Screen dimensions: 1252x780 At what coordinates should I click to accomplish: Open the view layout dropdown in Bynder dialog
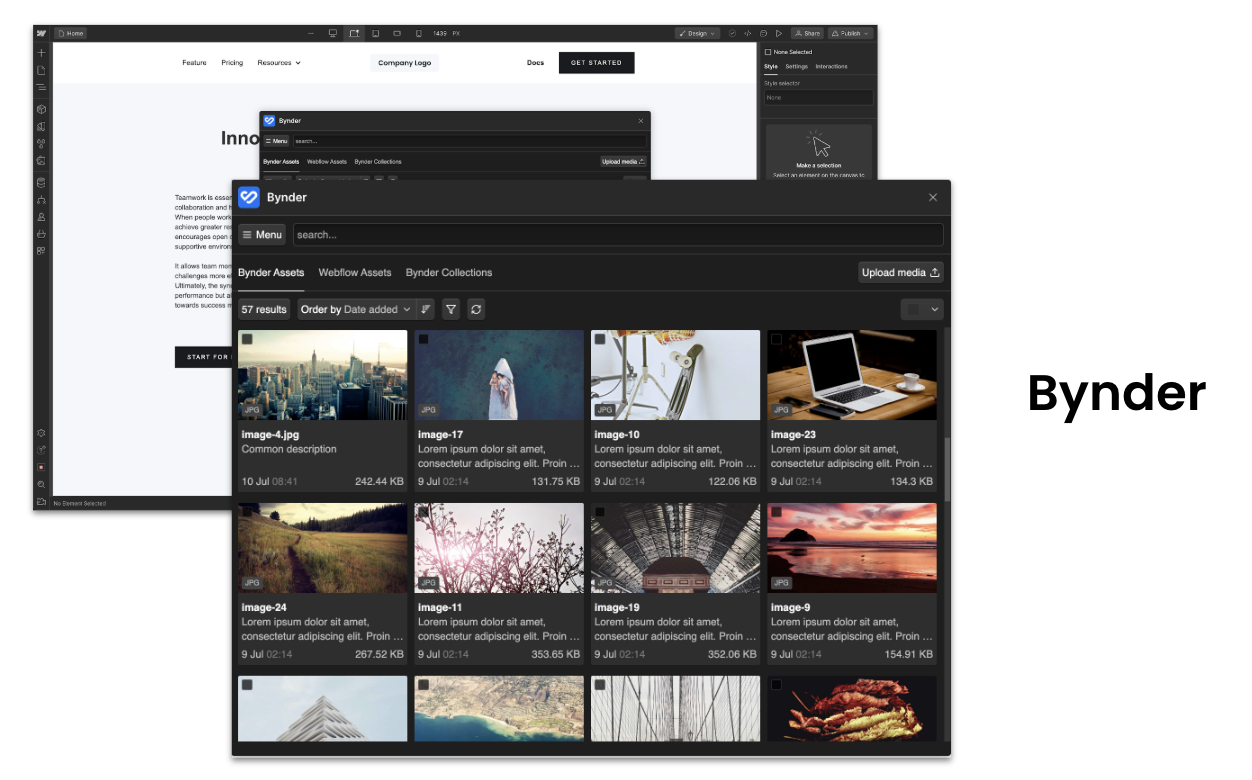[x=922, y=310]
